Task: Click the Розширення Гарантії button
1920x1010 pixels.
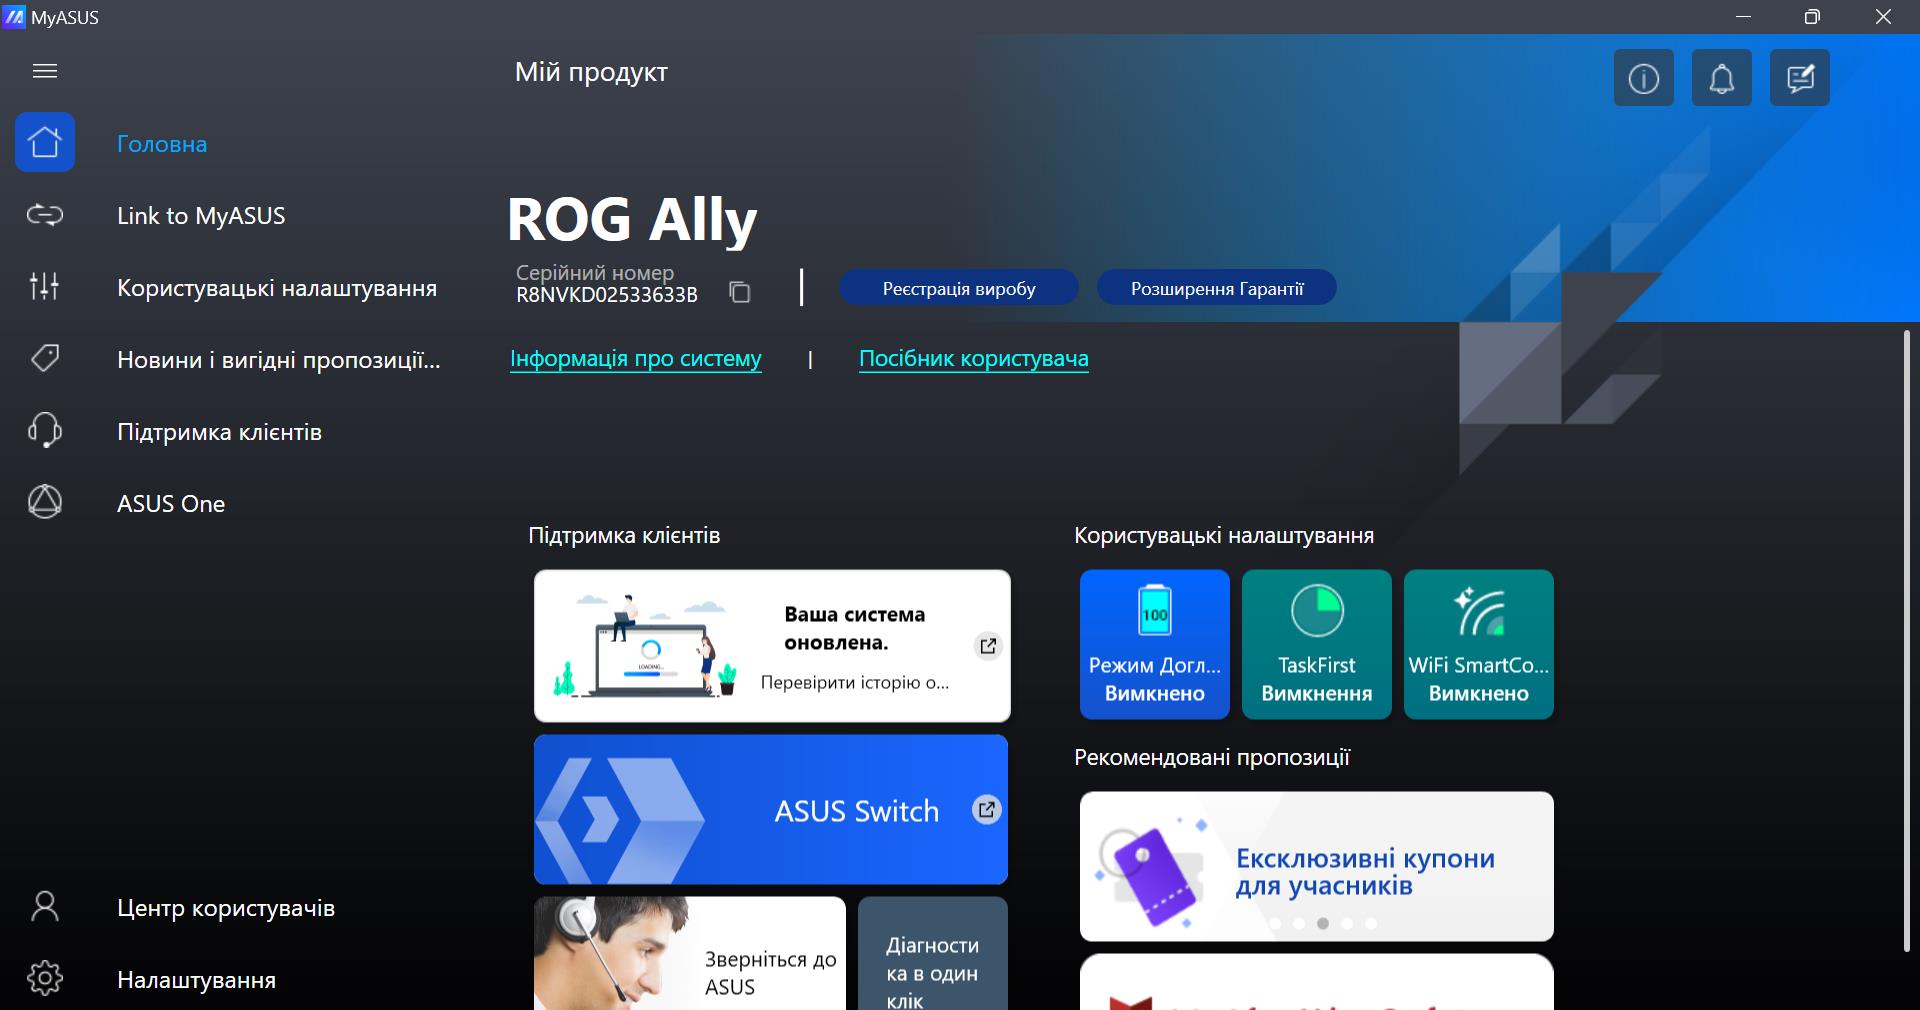Action: 1216,288
